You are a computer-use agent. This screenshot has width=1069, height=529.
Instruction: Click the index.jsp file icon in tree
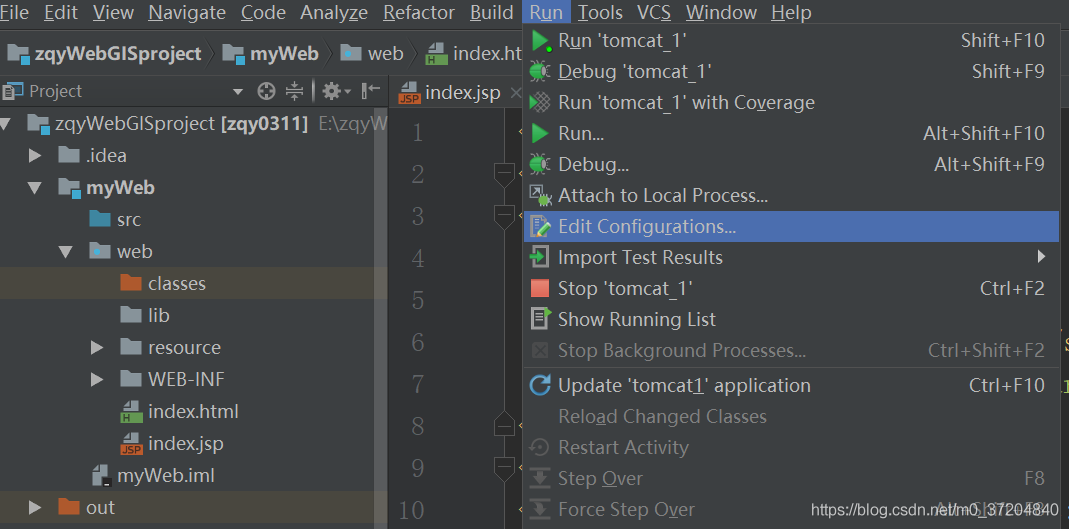pyautogui.click(x=131, y=444)
